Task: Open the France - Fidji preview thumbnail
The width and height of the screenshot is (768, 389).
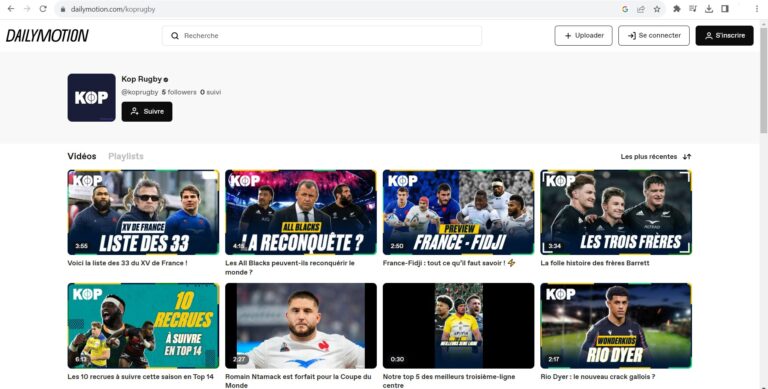Action: (x=458, y=212)
